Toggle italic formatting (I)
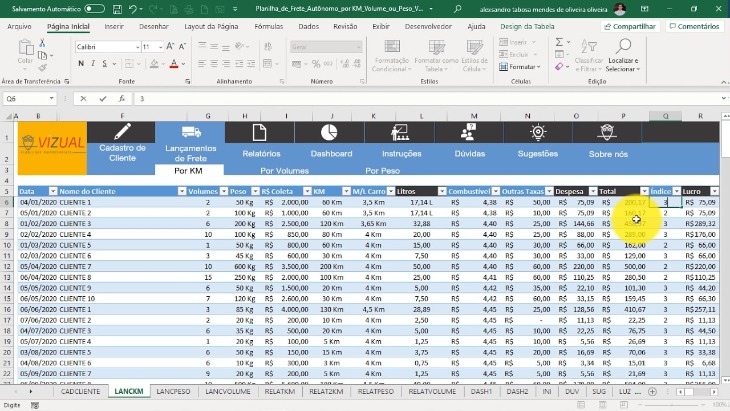The image size is (730, 411). point(93,63)
